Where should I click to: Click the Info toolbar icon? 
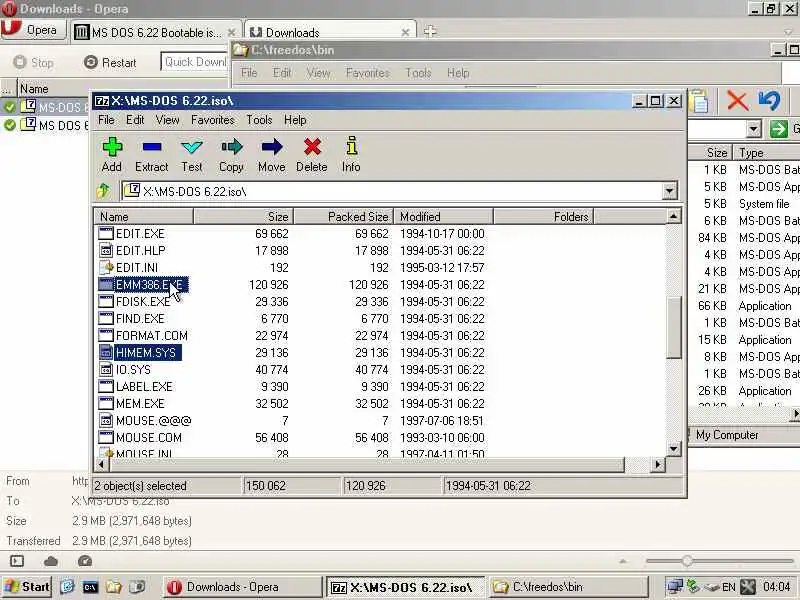pos(351,155)
